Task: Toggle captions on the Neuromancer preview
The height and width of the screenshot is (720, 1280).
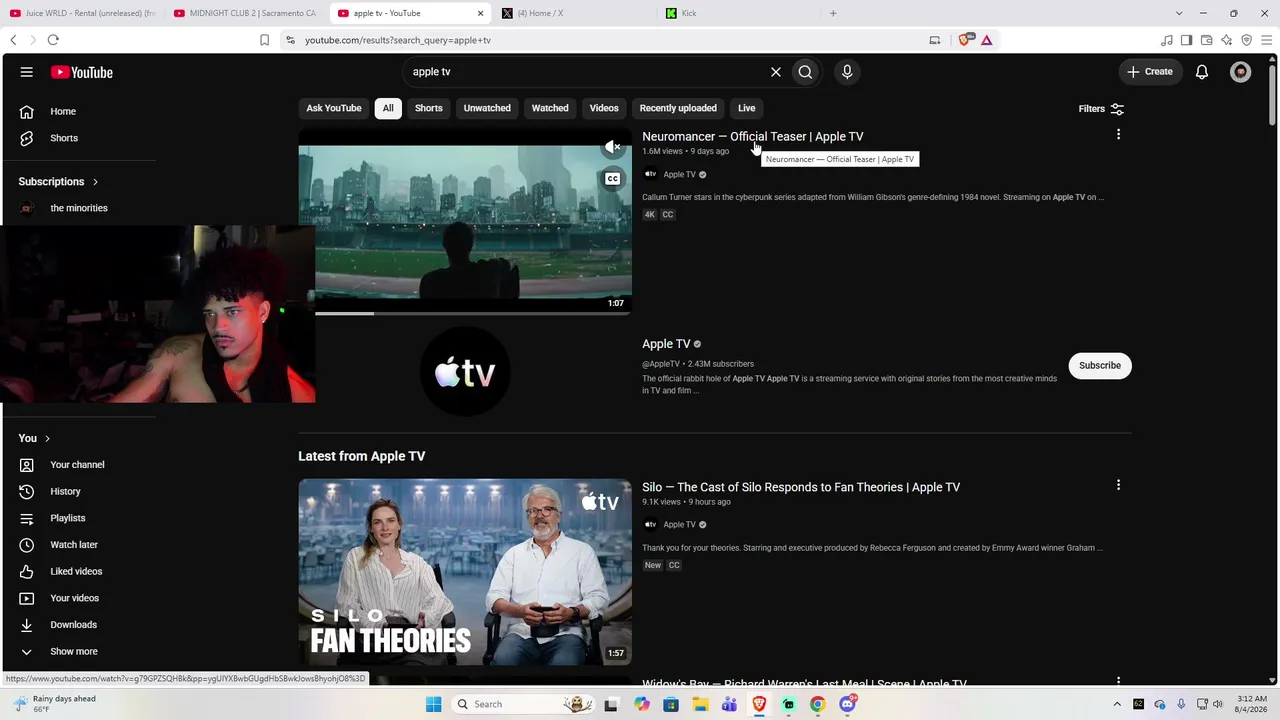Action: (613, 179)
